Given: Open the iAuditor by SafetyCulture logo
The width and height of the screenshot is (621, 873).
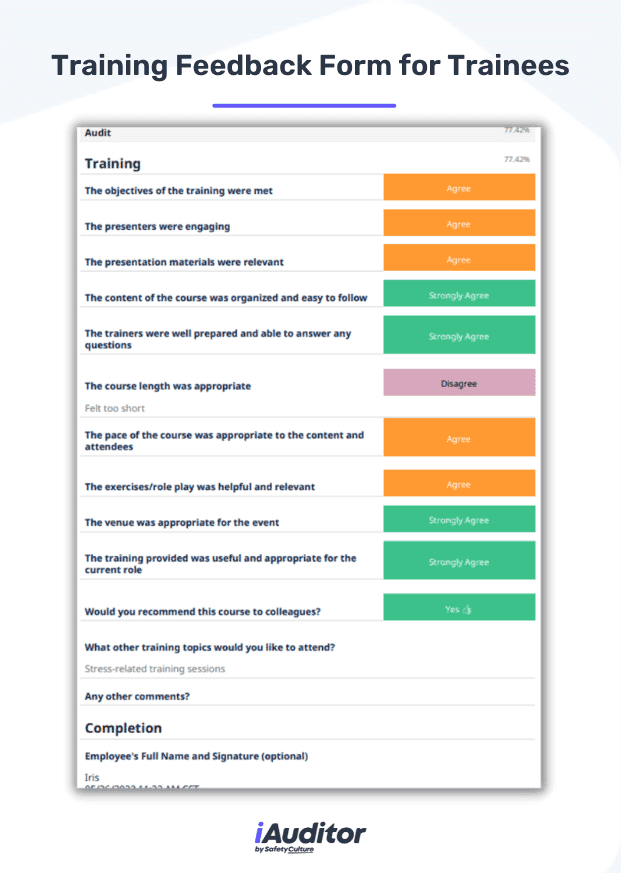Looking at the screenshot, I should point(310,835).
